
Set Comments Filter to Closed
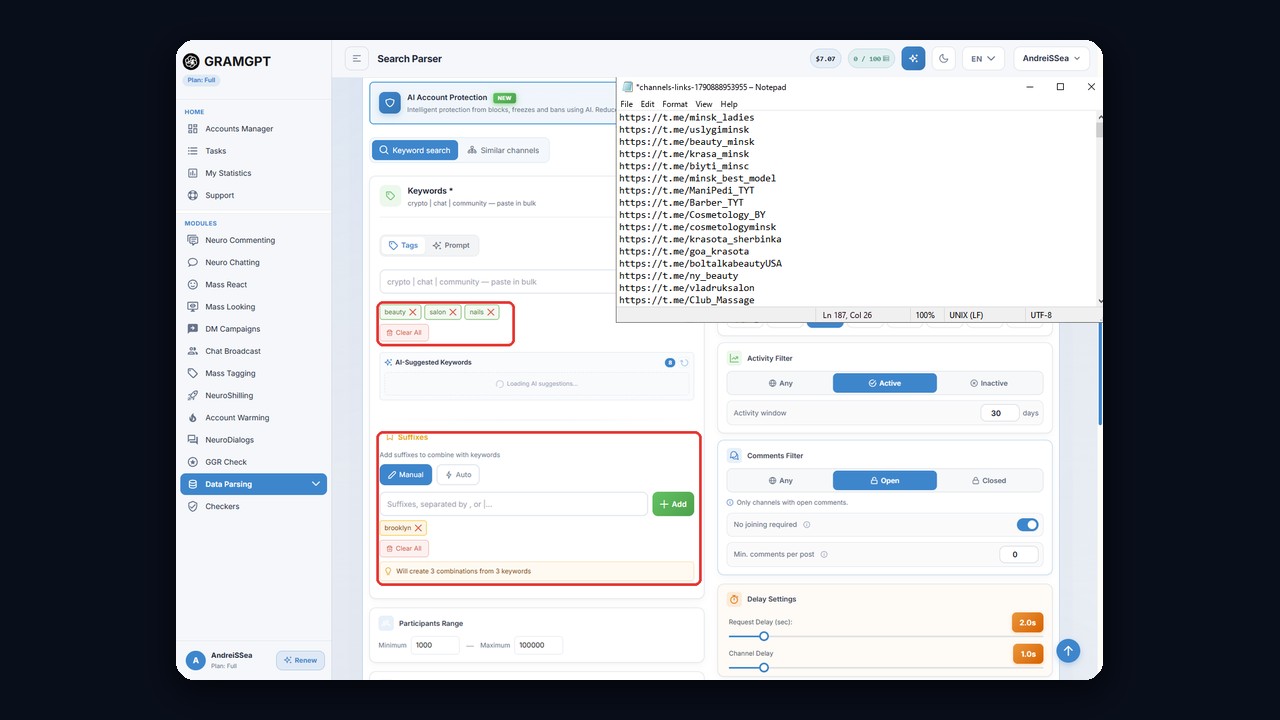click(989, 480)
